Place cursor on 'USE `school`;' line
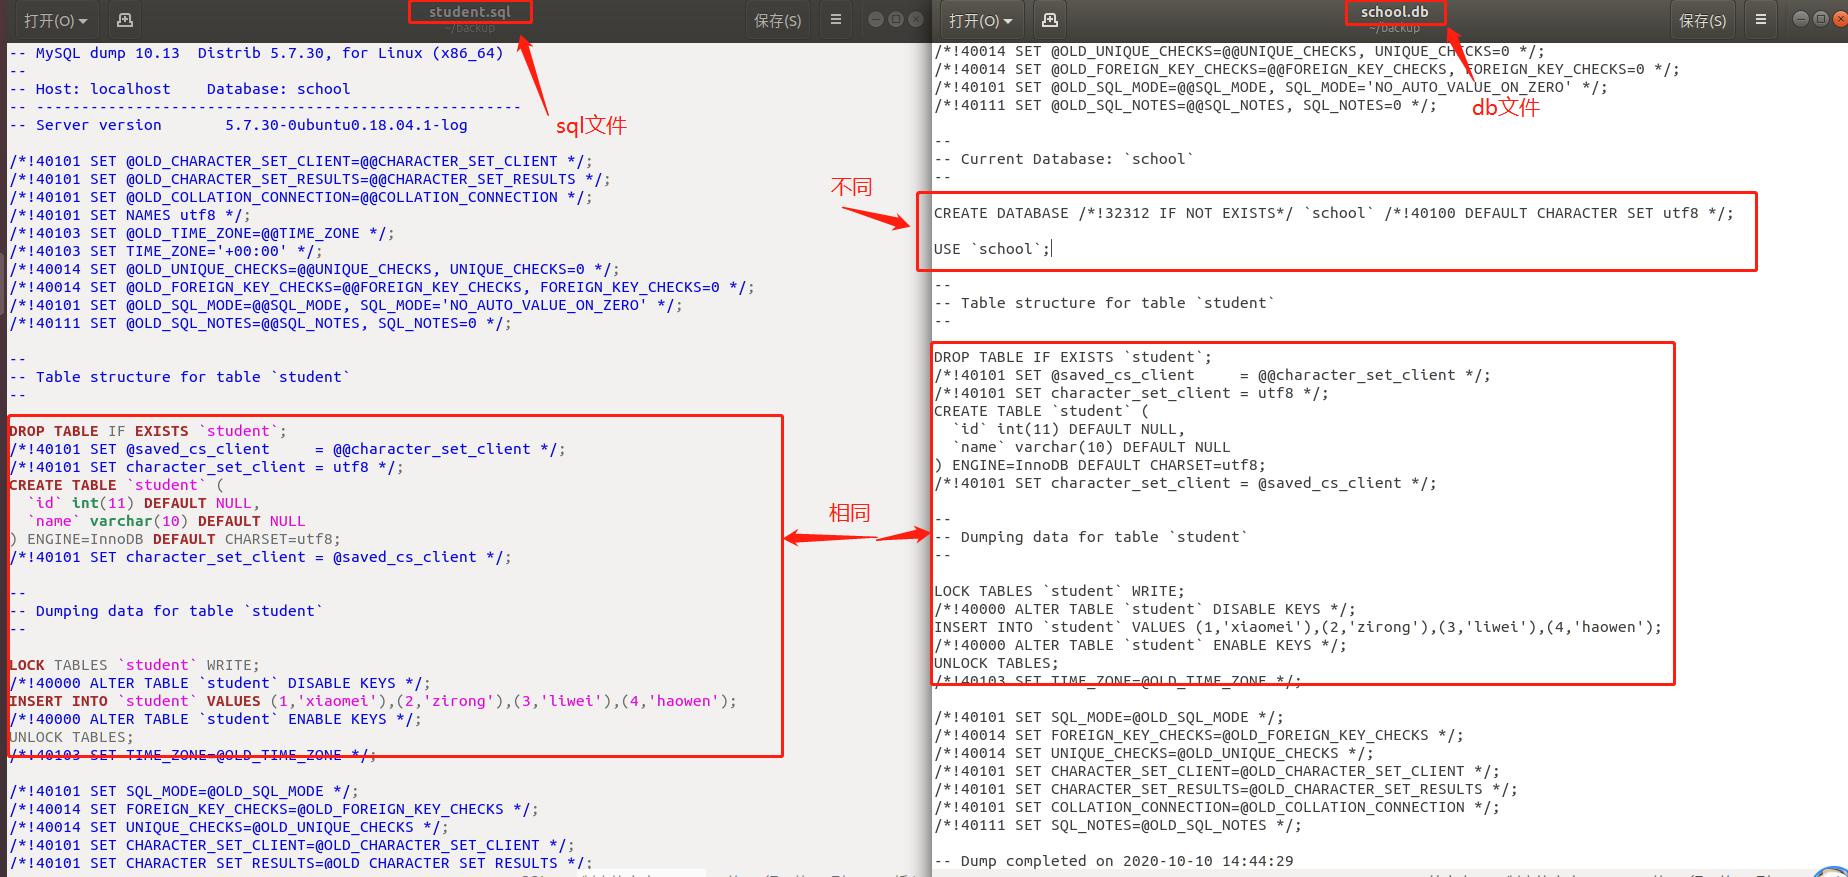 (992, 249)
